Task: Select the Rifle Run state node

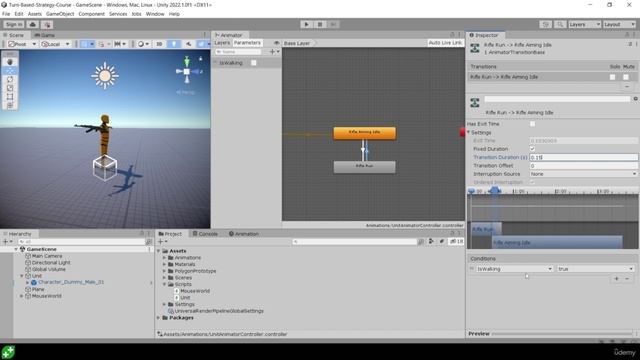Action: [x=364, y=167]
